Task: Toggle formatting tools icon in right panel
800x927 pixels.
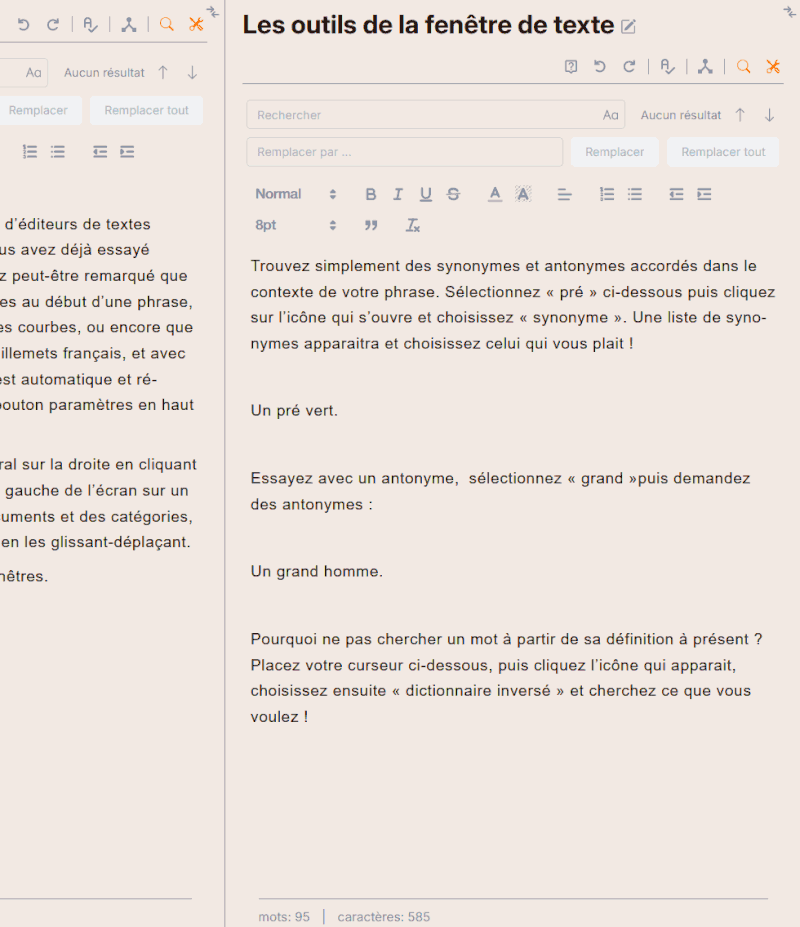Action: (x=773, y=67)
